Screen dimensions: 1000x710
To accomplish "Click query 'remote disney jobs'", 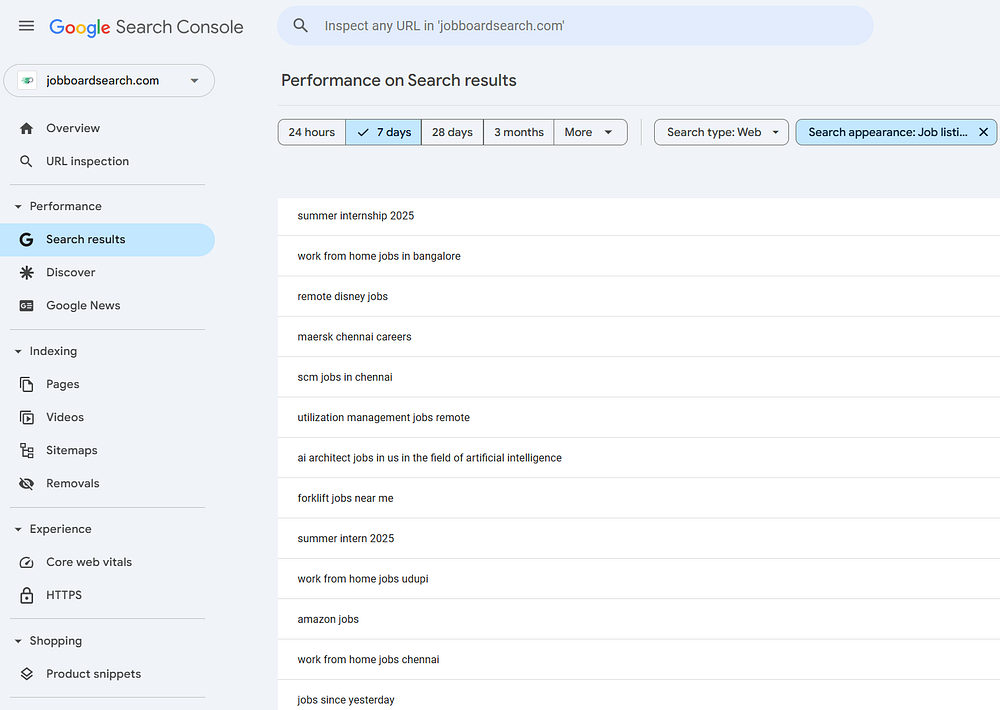I will [x=342, y=296].
